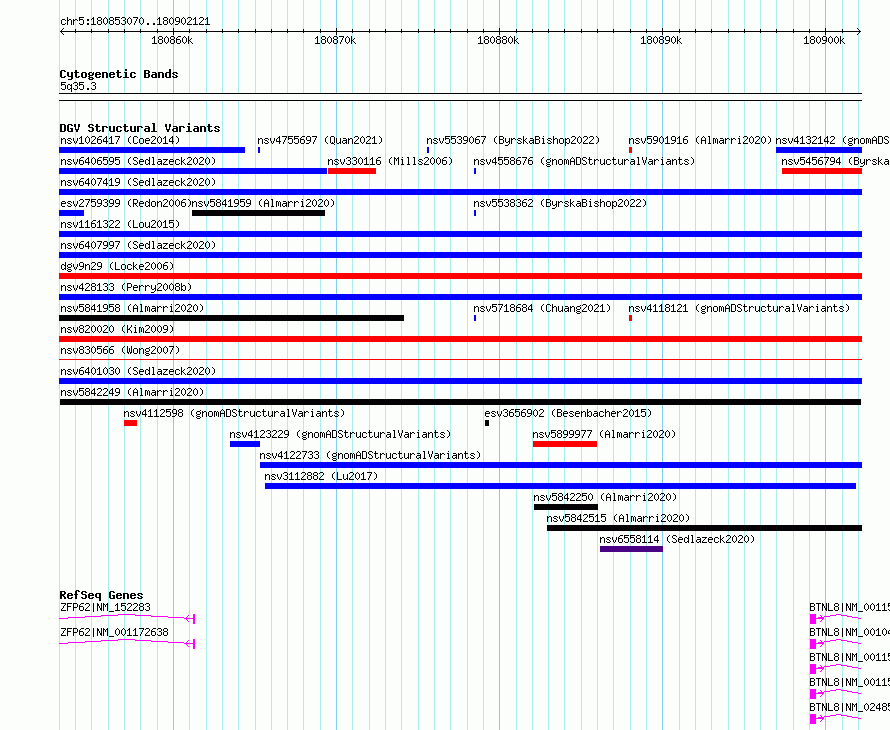890x730 pixels.
Task: Click nsv6407419 (Sedlazeck2020) label
Action: [138, 182]
